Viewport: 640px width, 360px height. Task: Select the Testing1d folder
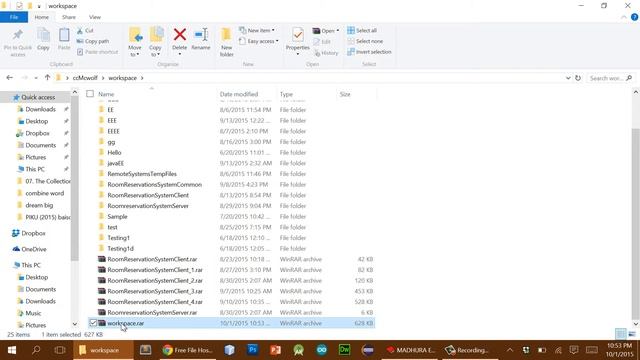coord(120,248)
